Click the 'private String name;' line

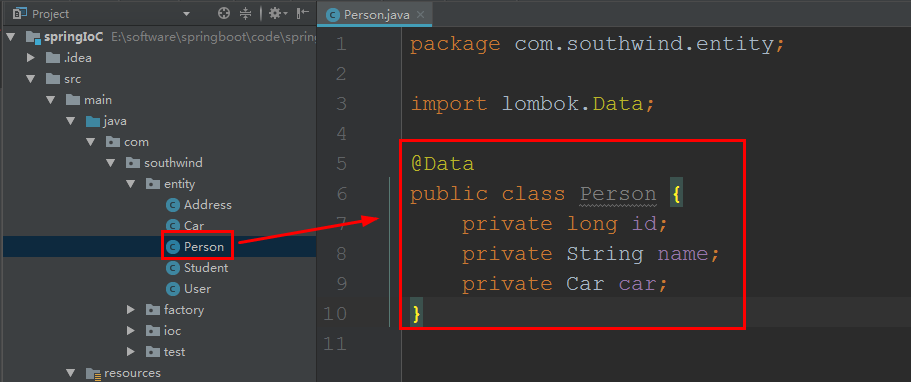pyautogui.click(x=591, y=254)
